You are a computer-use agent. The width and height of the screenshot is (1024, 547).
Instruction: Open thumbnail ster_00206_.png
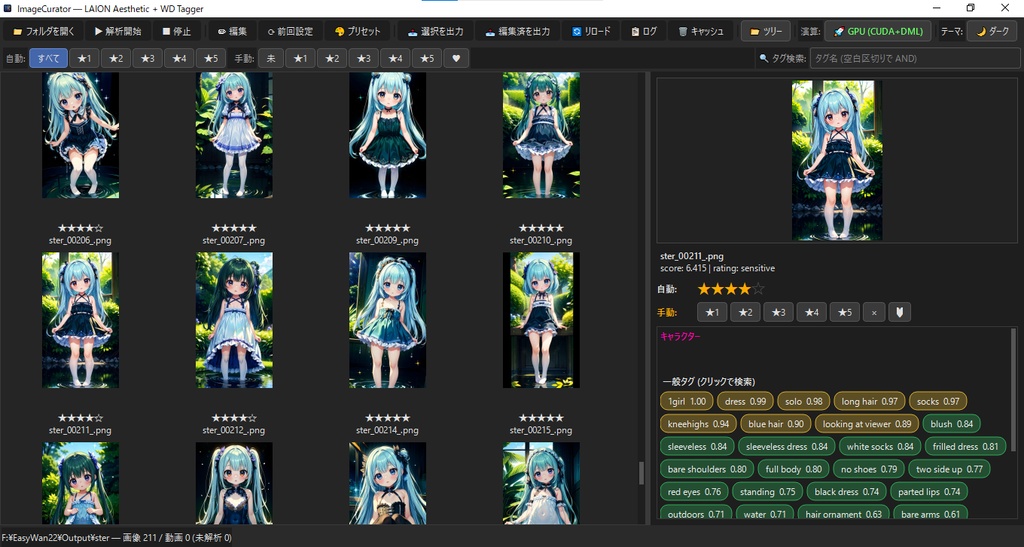coord(80,135)
